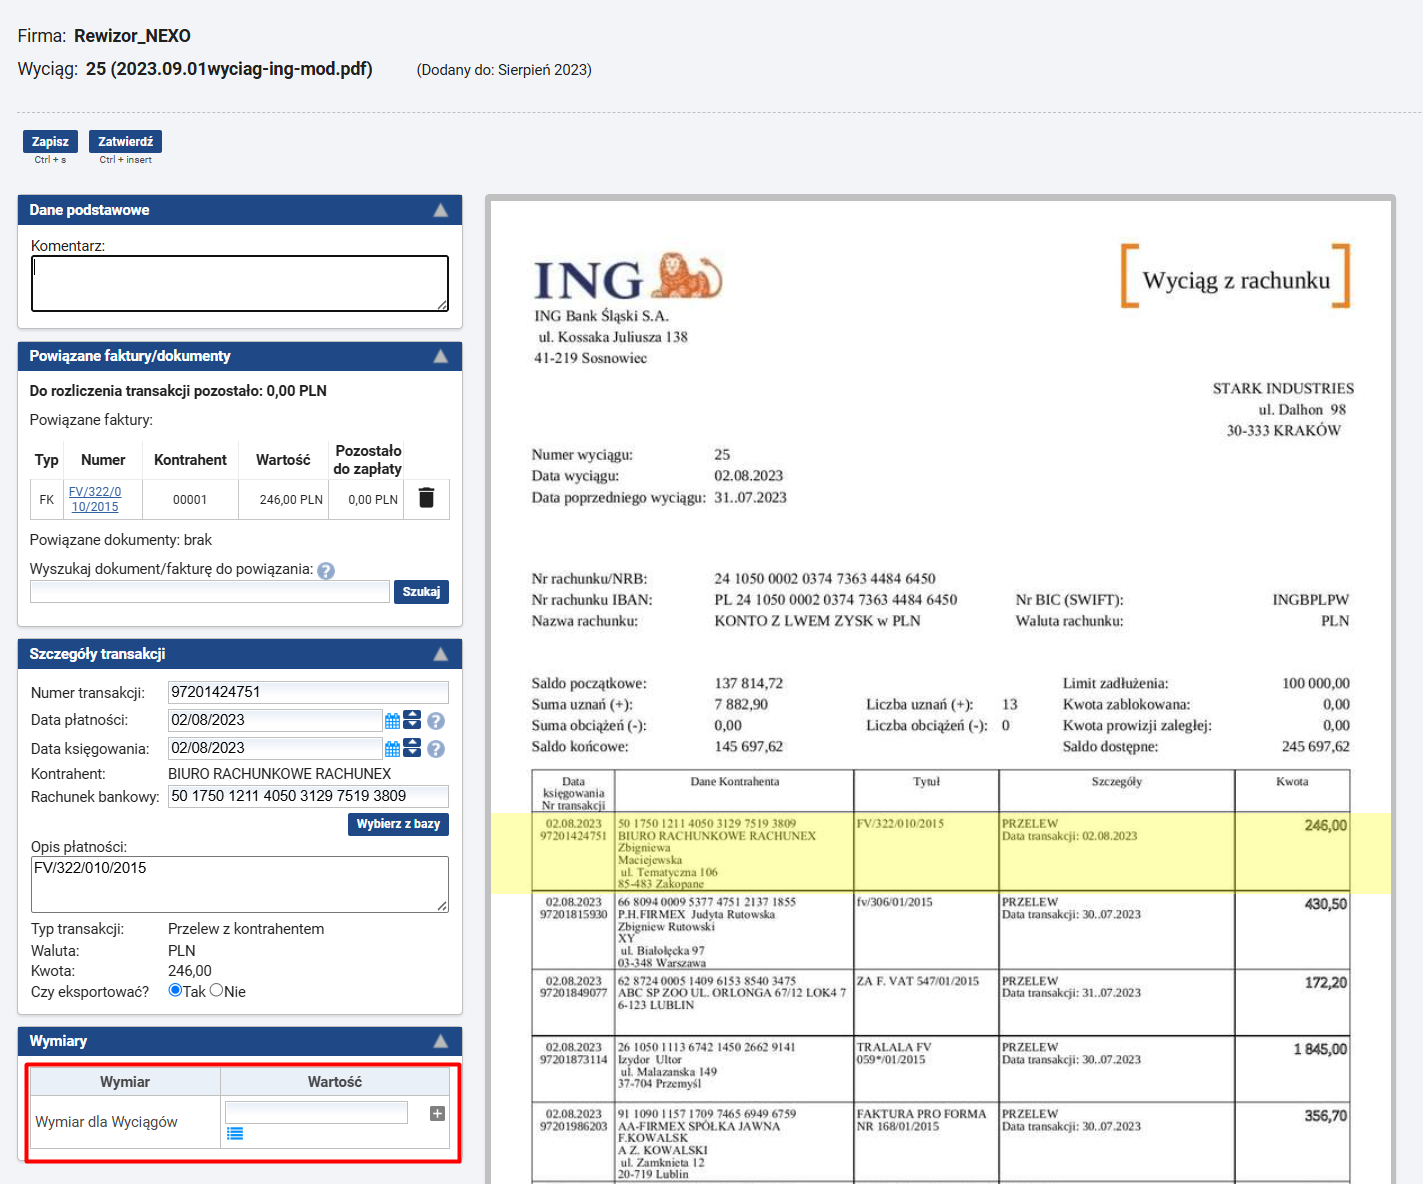1423x1184 pixels.
Task: Click the Kontrahent column header
Action: click(190, 460)
